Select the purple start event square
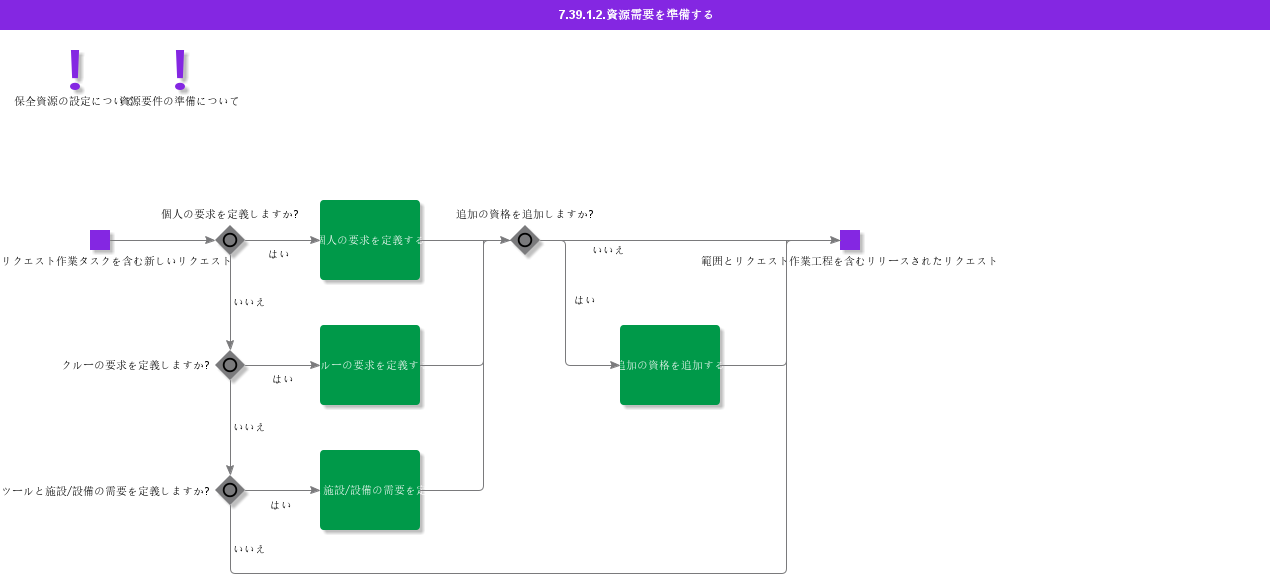 100,240
